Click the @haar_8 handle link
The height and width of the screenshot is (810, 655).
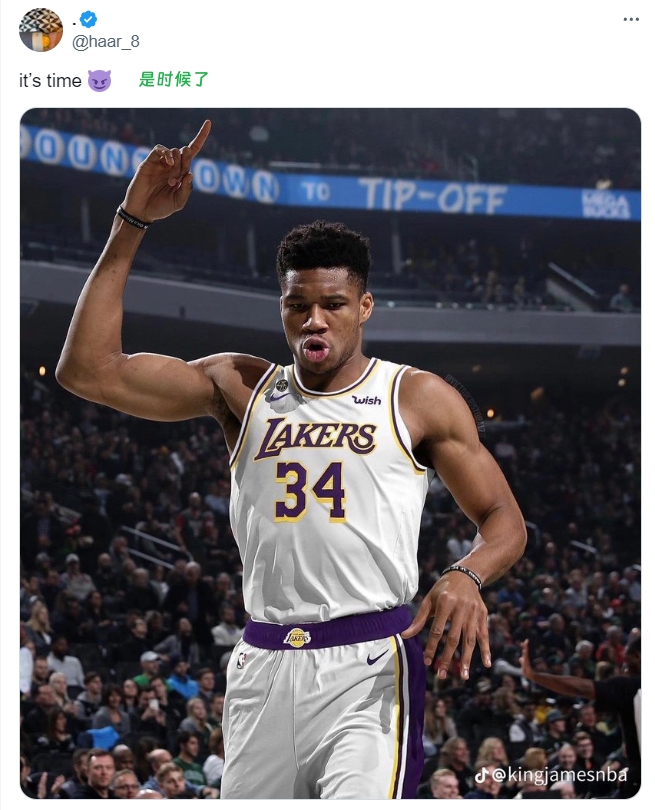pyautogui.click(x=107, y=41)
